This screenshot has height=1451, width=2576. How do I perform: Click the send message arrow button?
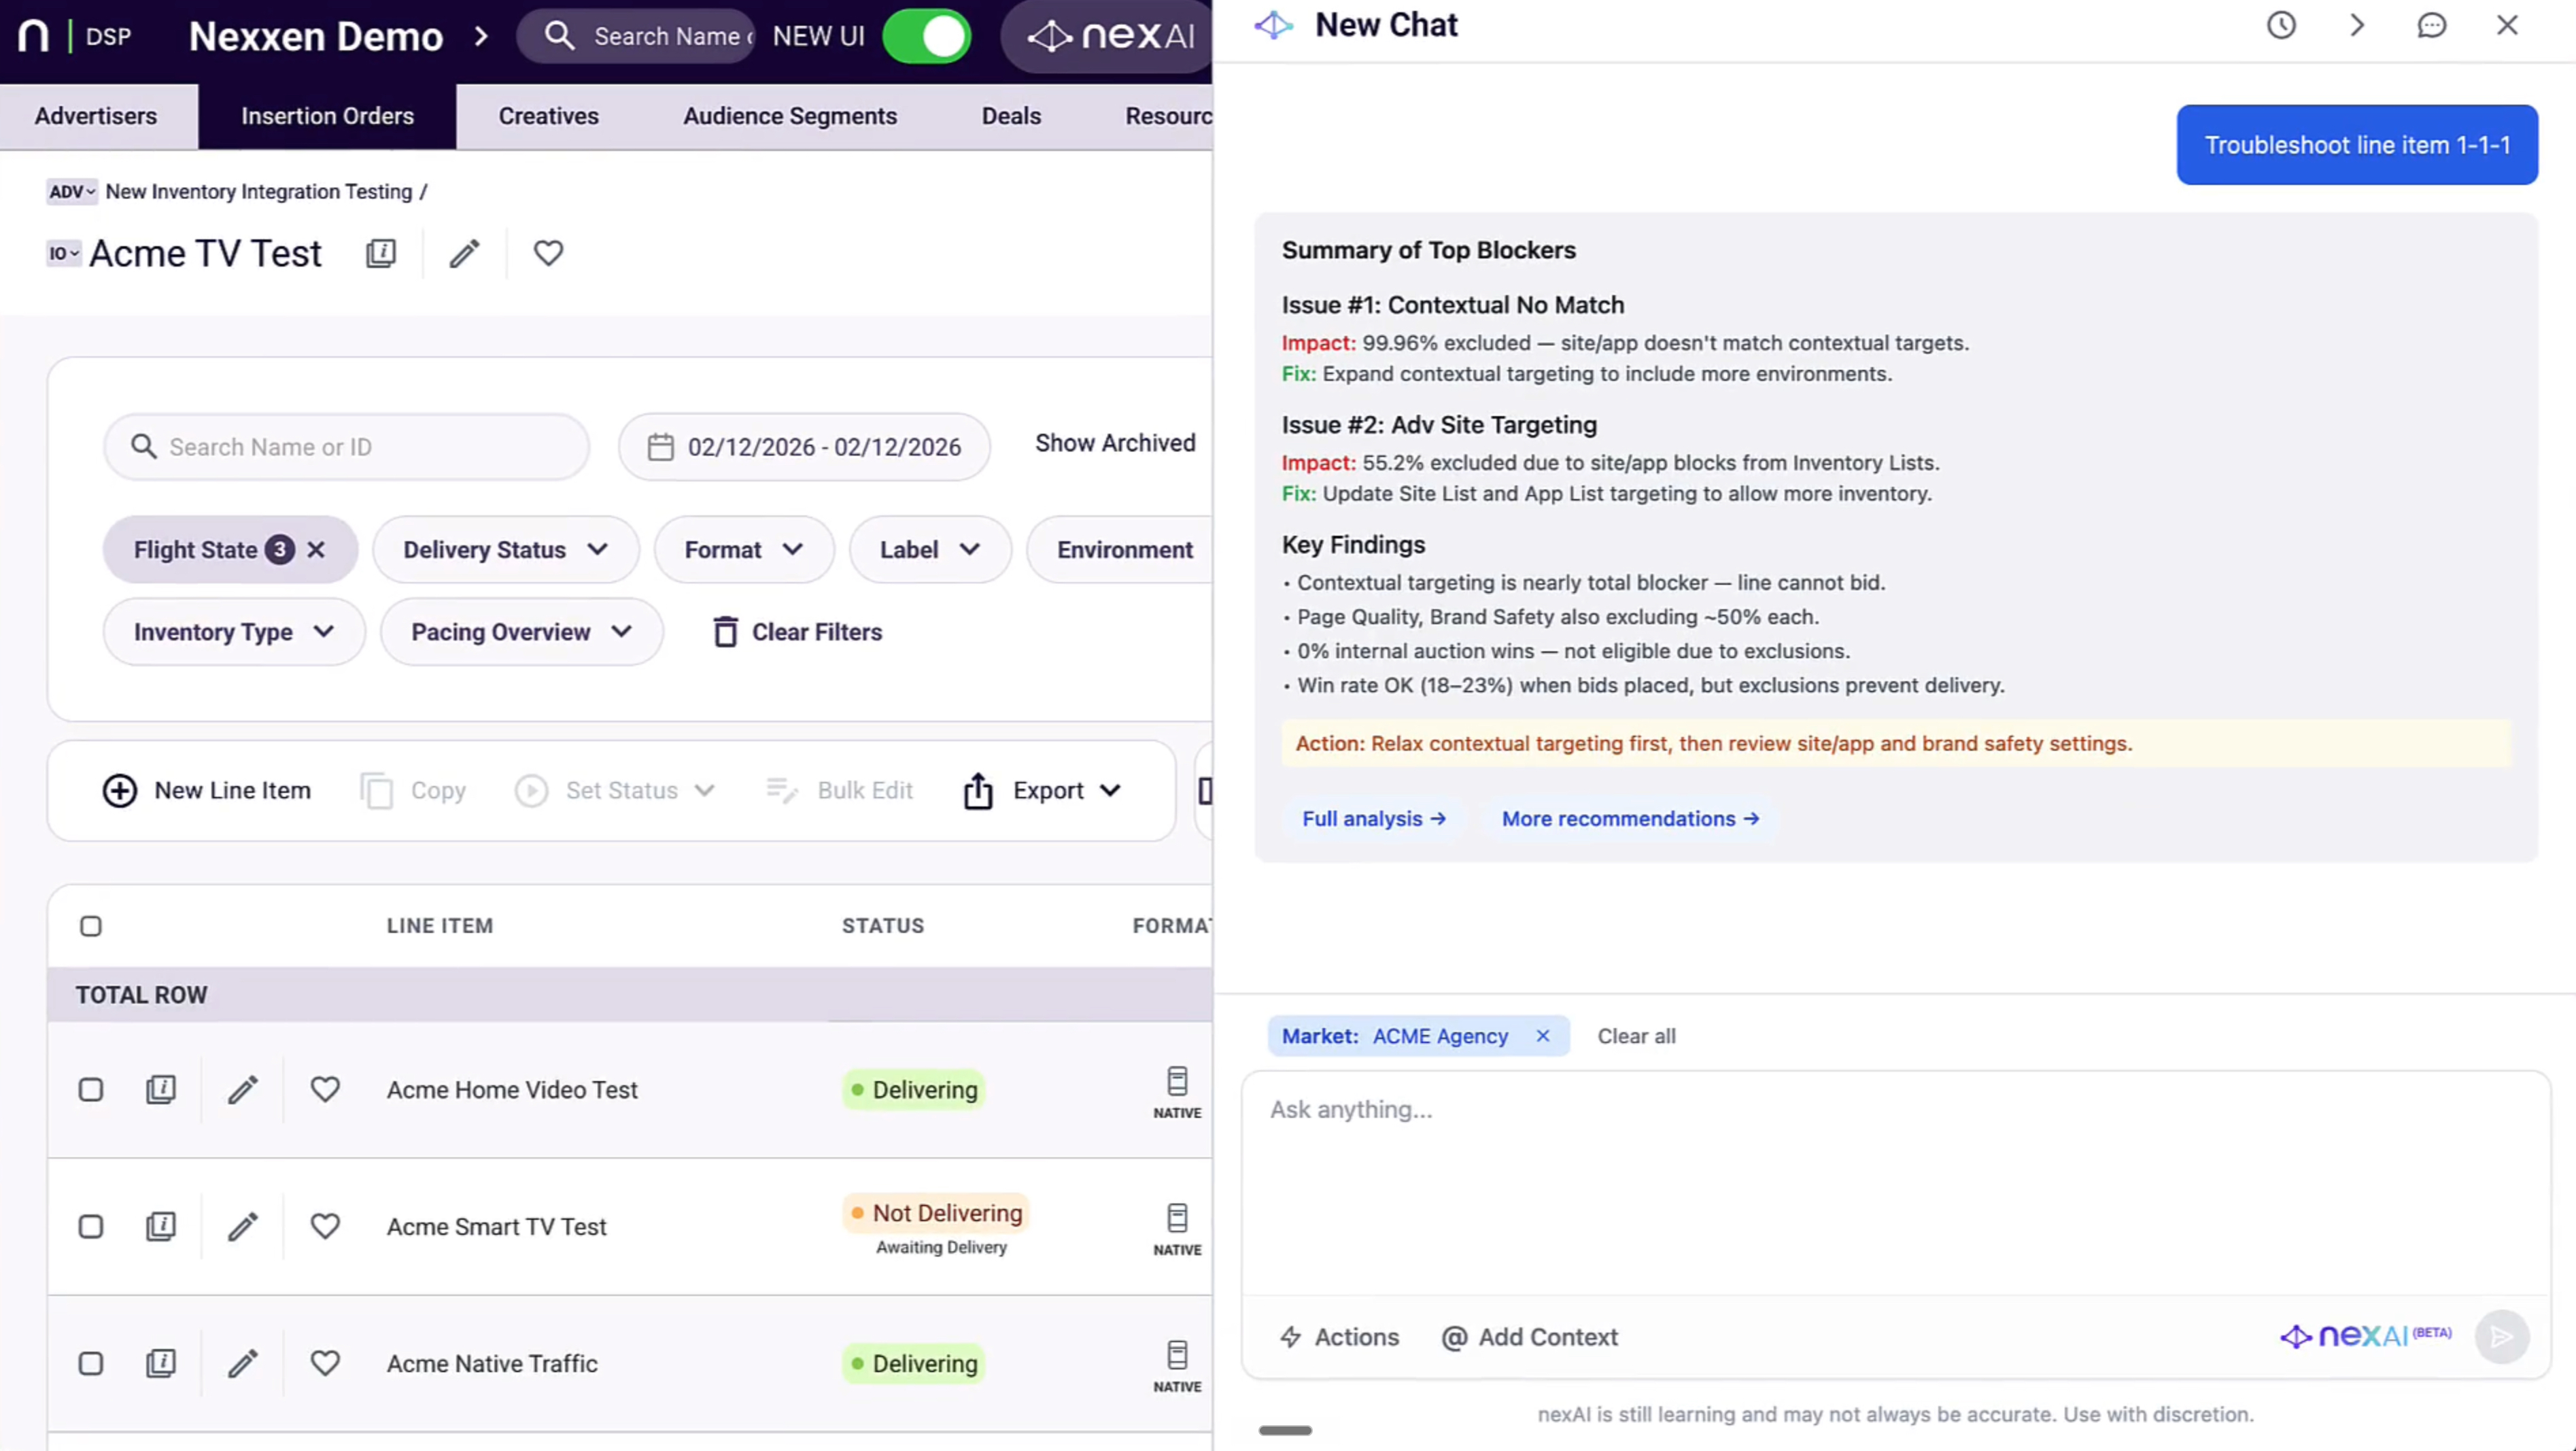point(2501,1337)
